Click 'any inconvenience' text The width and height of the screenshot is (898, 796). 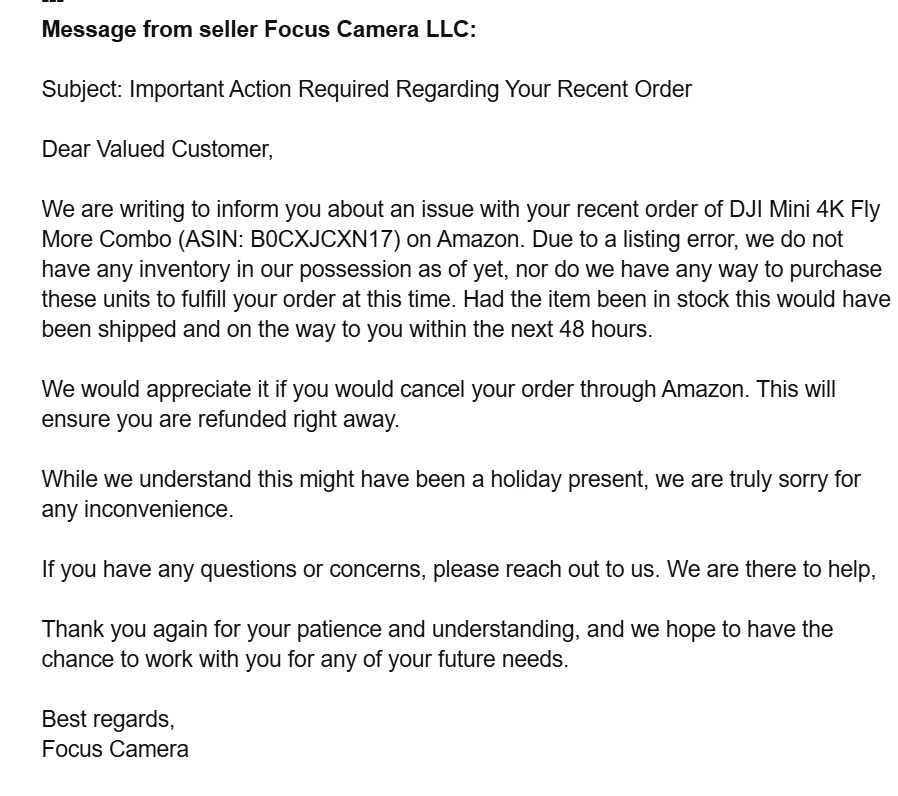tap(137, 509)
